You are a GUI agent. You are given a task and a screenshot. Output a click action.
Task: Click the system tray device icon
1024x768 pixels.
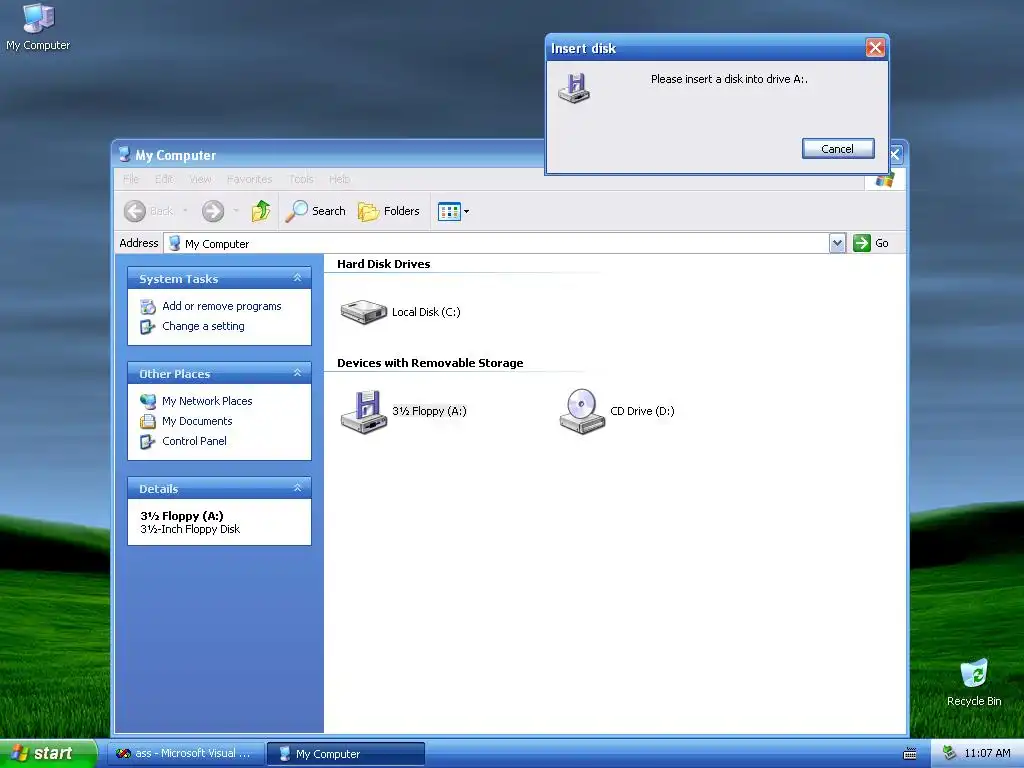949,753
